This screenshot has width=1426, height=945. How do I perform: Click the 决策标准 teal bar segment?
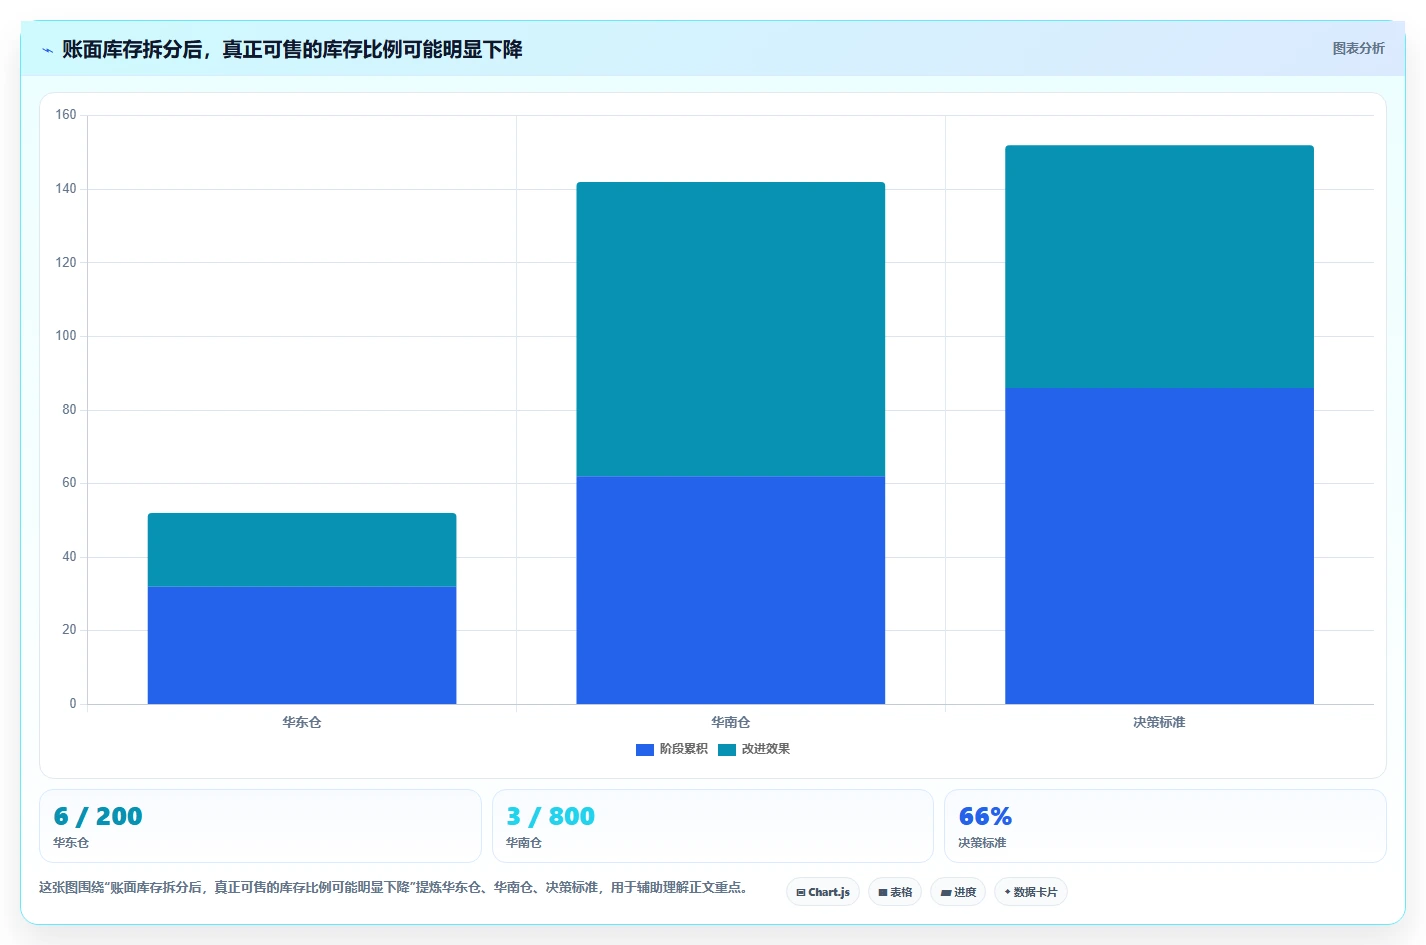(x=1159, y=267)
